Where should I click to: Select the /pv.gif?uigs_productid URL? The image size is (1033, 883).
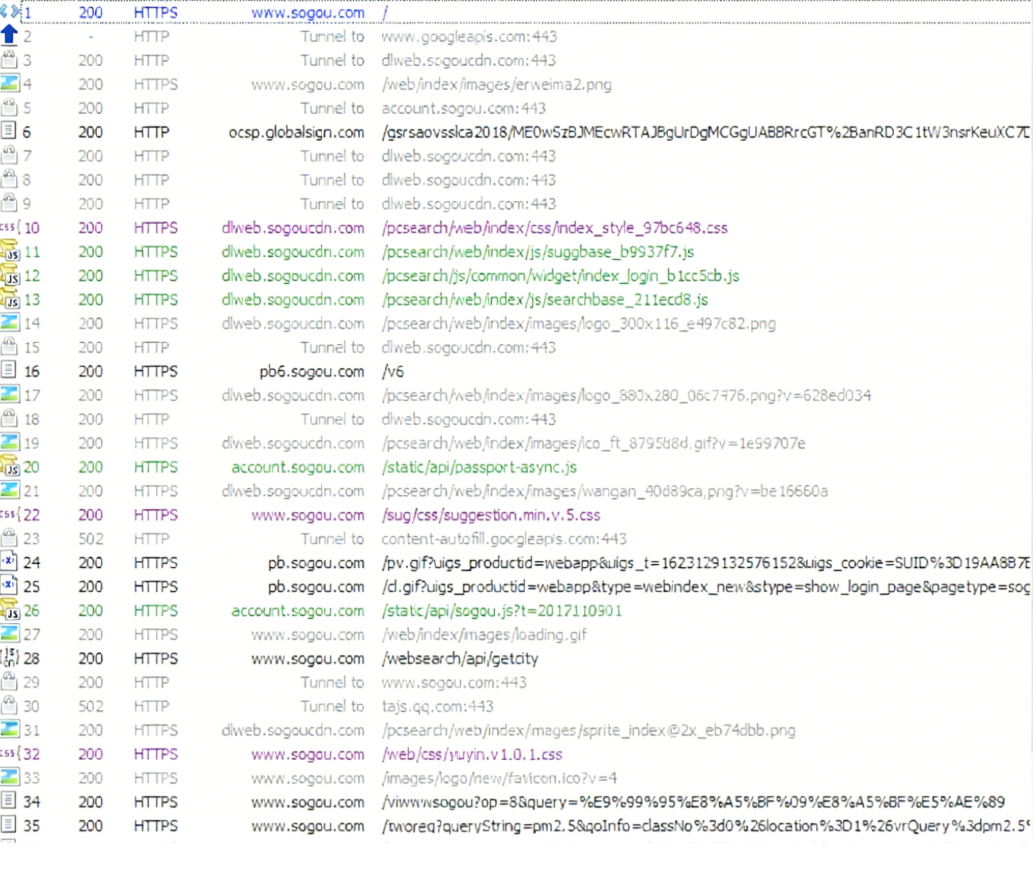706,563
